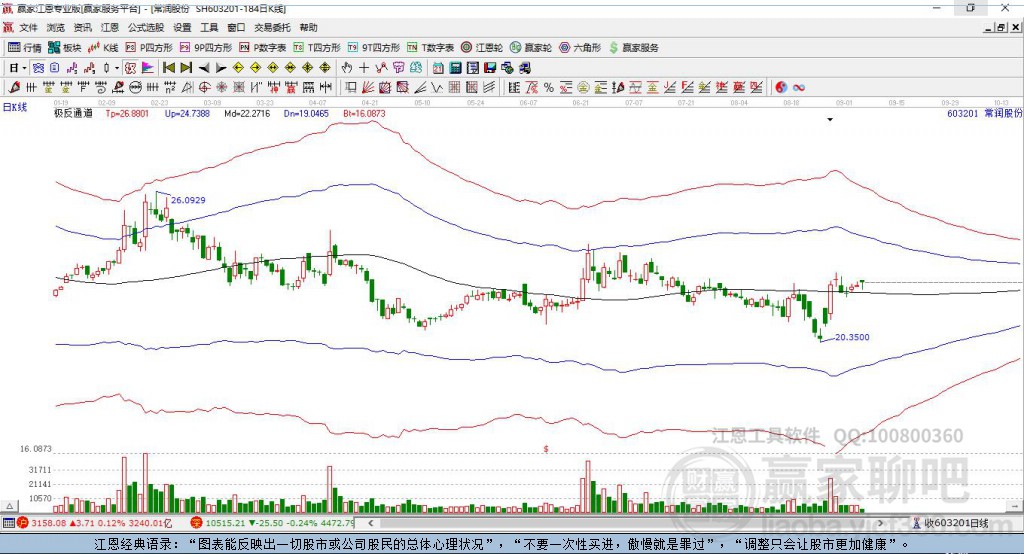This screenshot has width=1024, height=554.
Task: Open the 浏览 menu
Action: [56, 27]
